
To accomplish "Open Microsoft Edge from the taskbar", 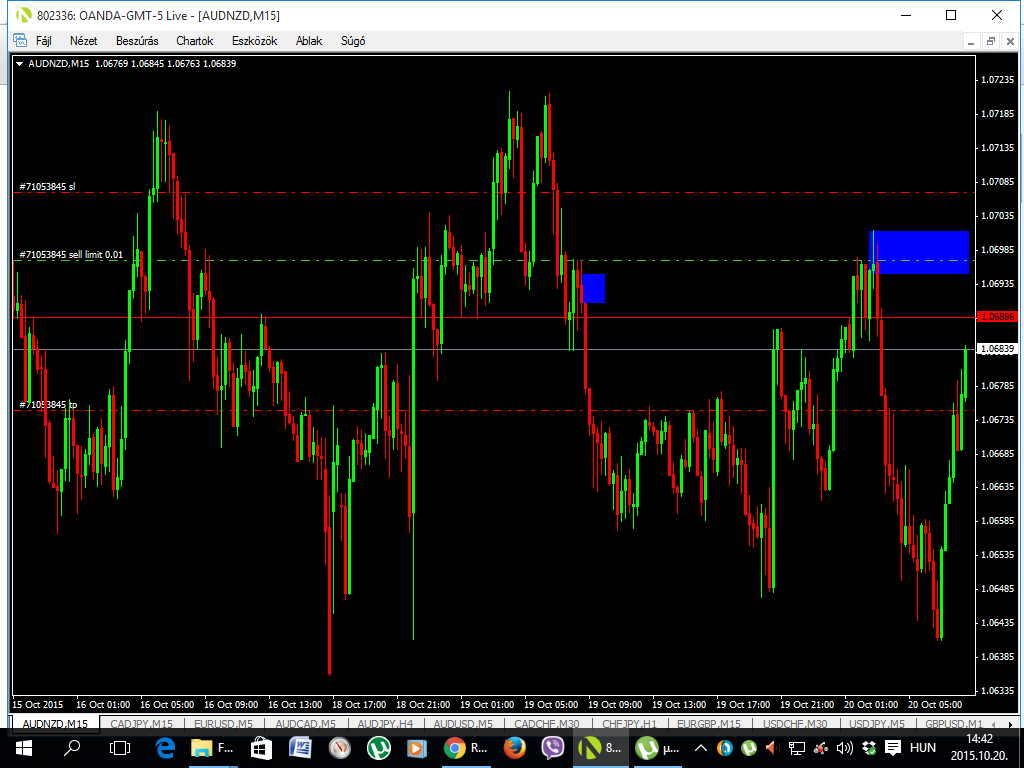I will pyautogui.click(x=166, y=747).
